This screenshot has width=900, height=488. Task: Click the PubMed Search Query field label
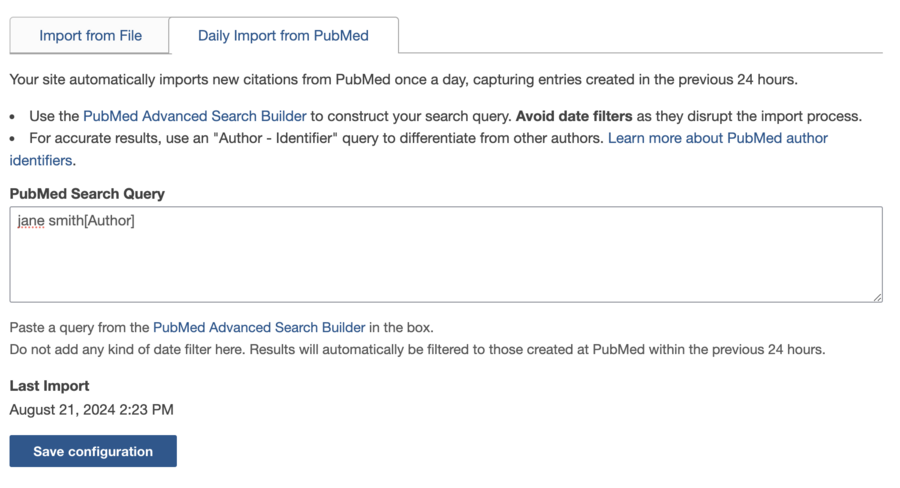[87, 193]
